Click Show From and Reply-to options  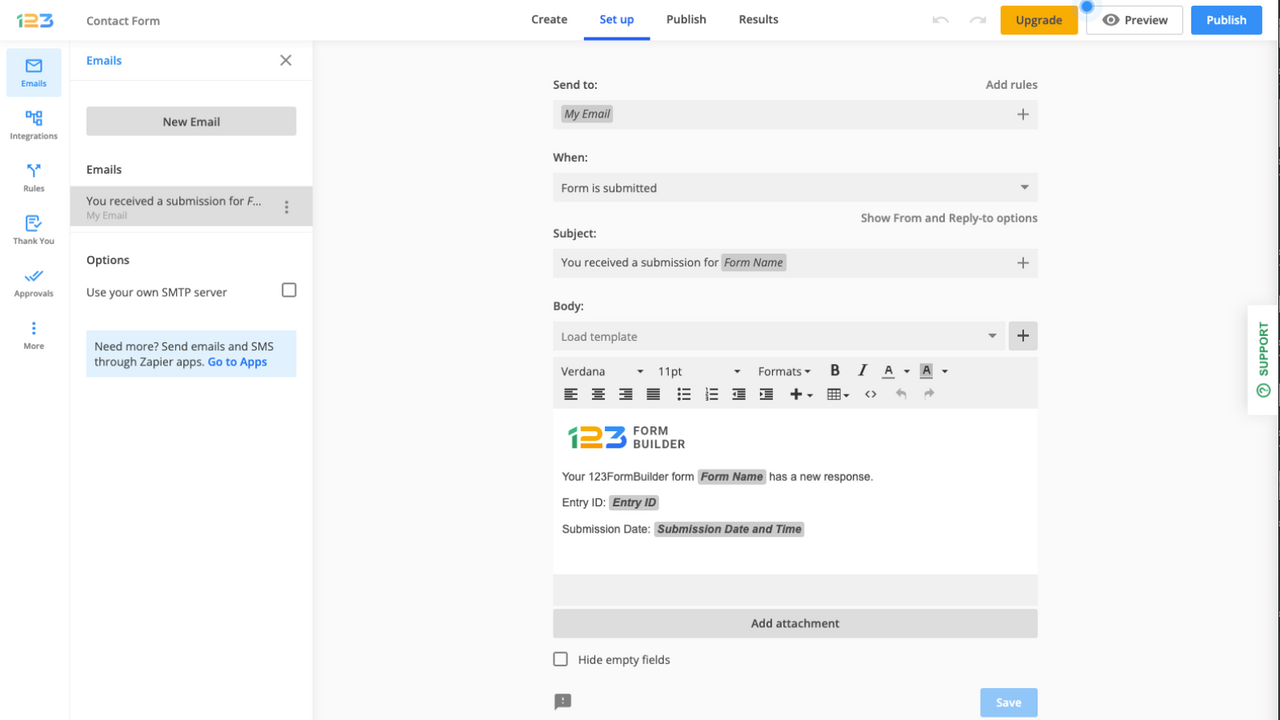(949, 218)
